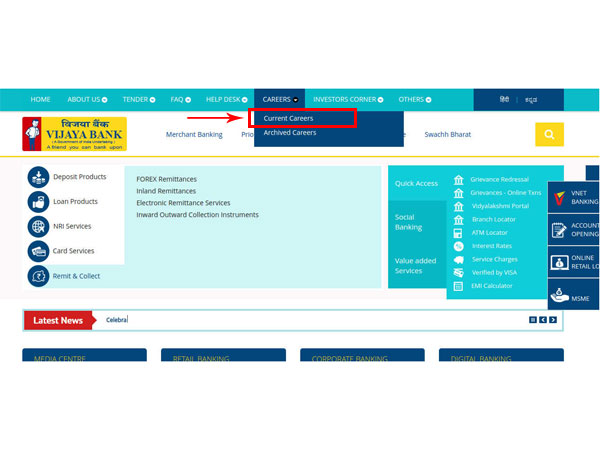
Task: Open the RETAIL BANKING panel header
Action: tap(223, 355)
